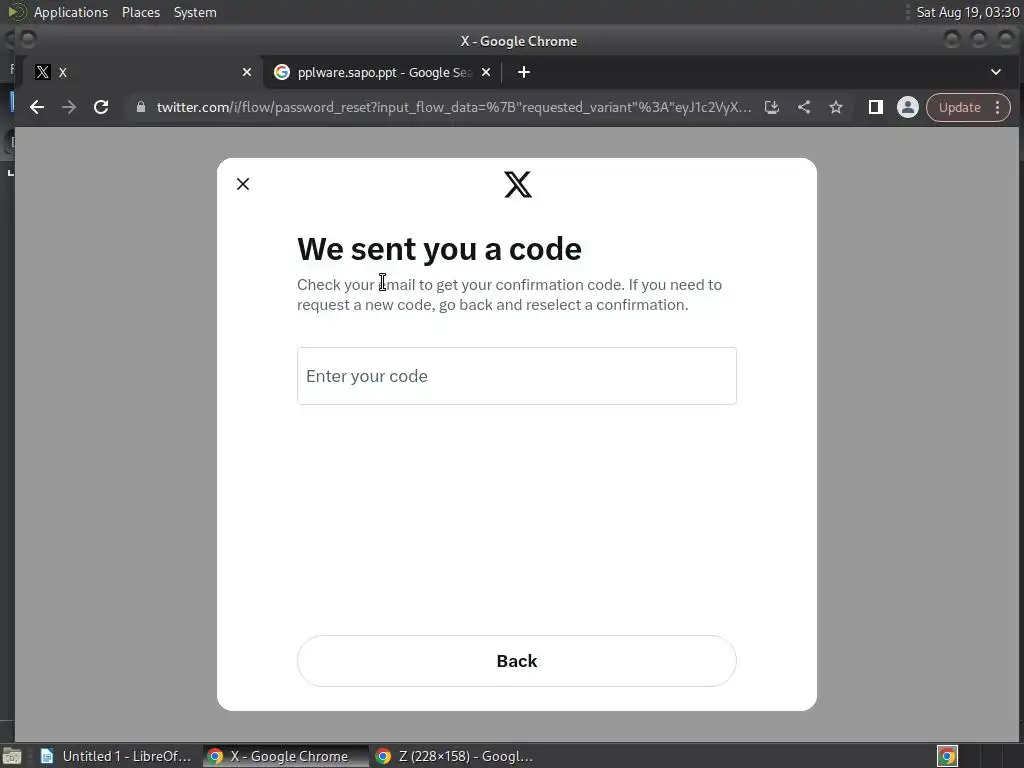Bookmark this page with the star icon
The height and width of the screenshot is (768, 1024).
[836, 108]
